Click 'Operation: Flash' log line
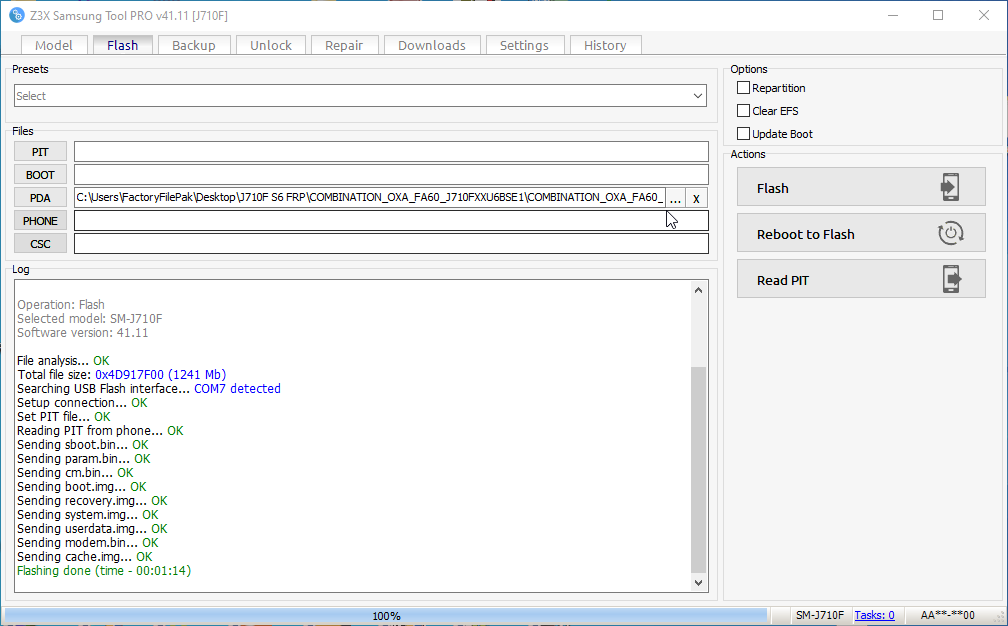The width and height of the screenshot is (1008, 626). tap(60, 304)
